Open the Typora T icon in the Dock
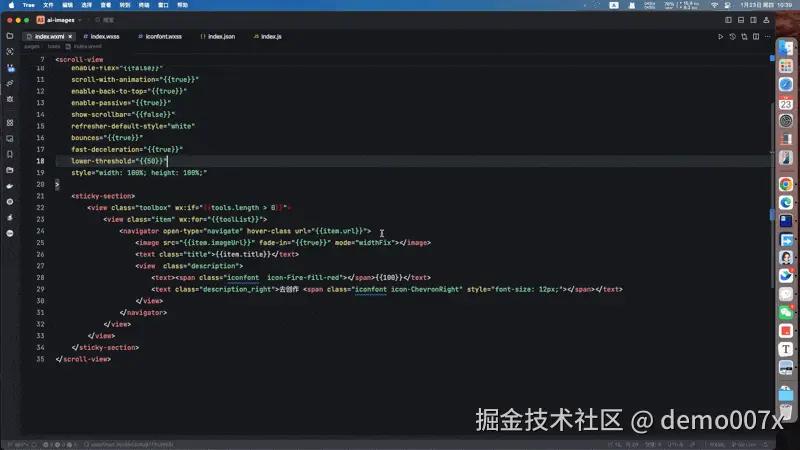The image size is (800, 450). tap(786, 349)
